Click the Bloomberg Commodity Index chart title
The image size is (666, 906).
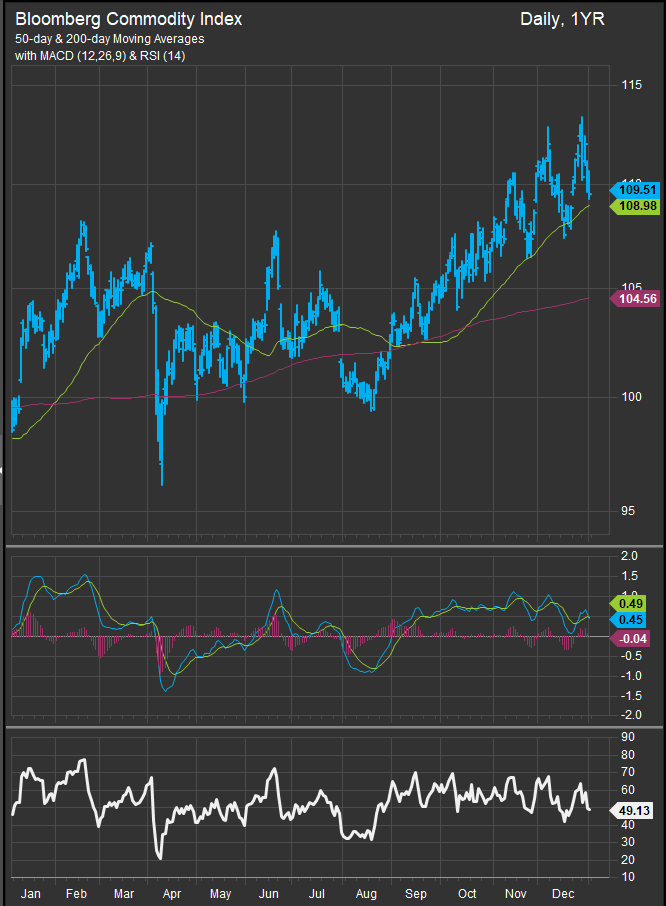128,19
